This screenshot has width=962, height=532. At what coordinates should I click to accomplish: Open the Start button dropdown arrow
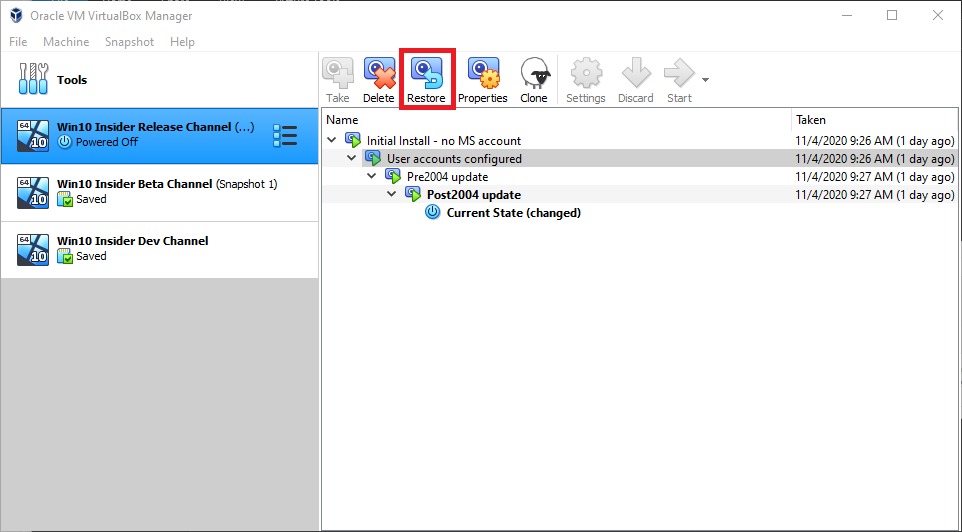click(706, 80)
